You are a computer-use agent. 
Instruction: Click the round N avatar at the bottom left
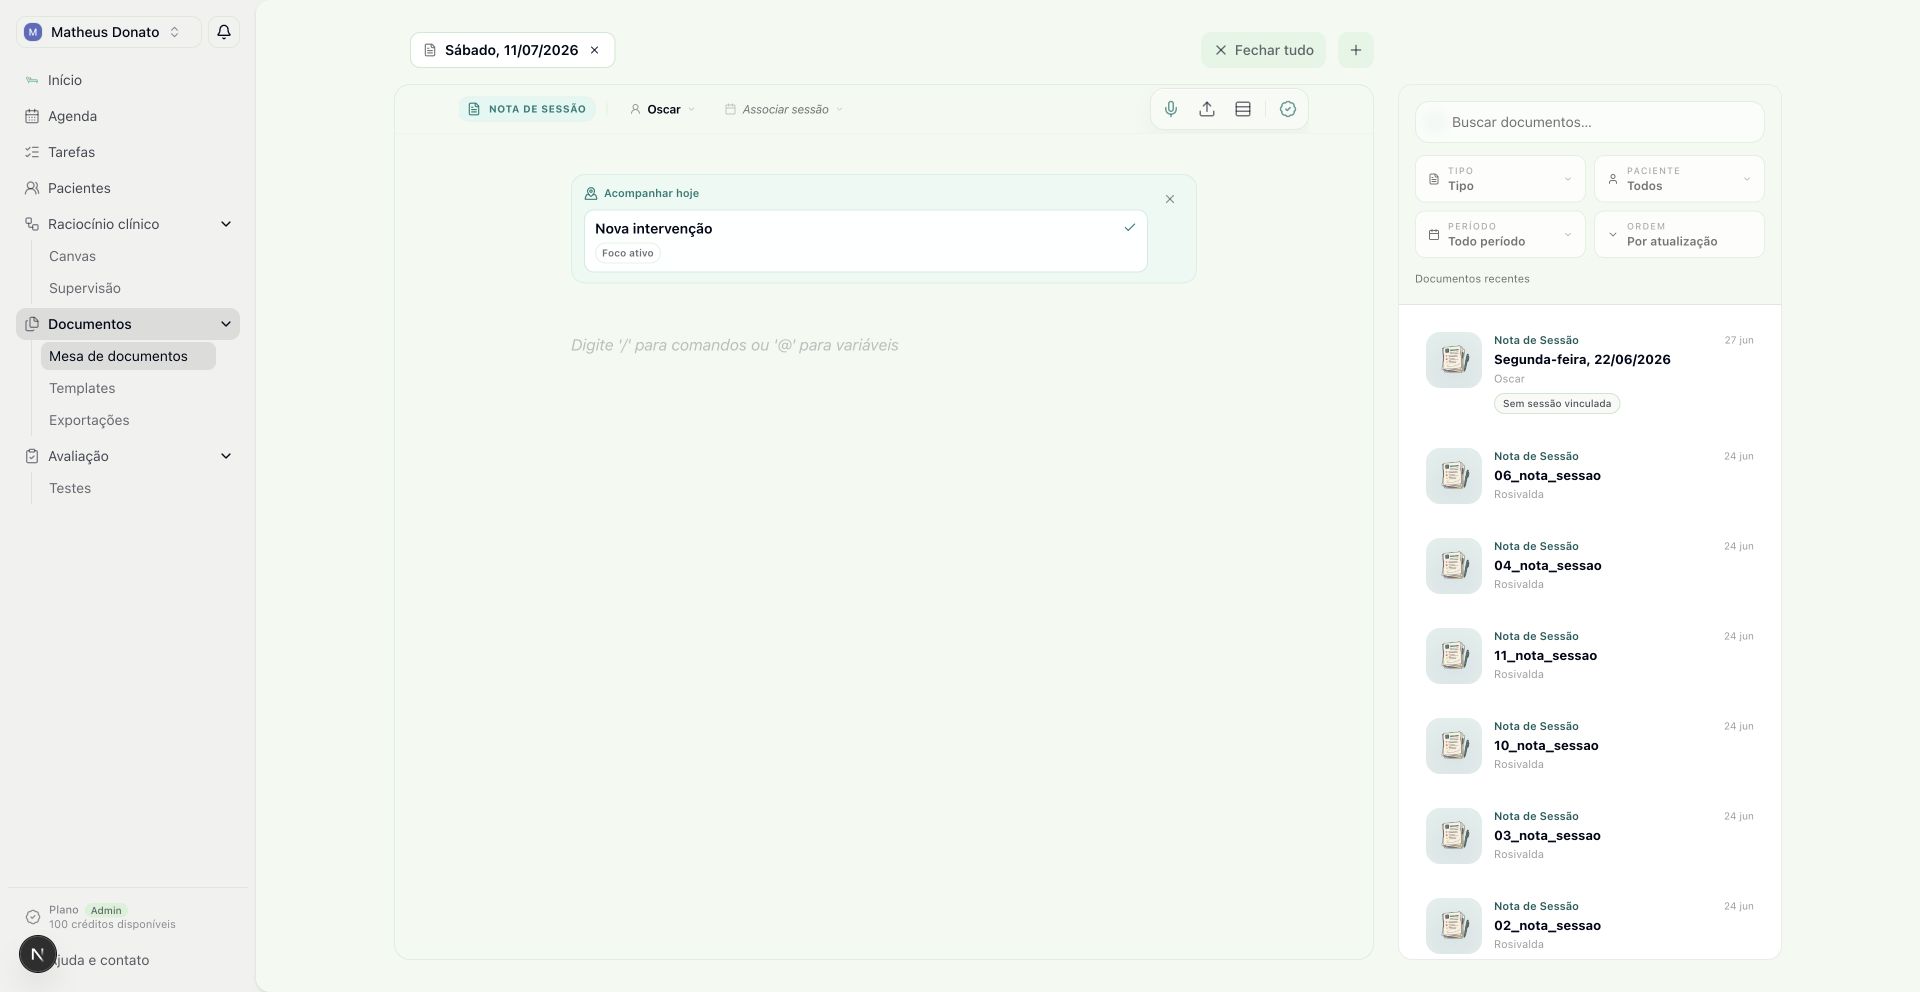38,955
